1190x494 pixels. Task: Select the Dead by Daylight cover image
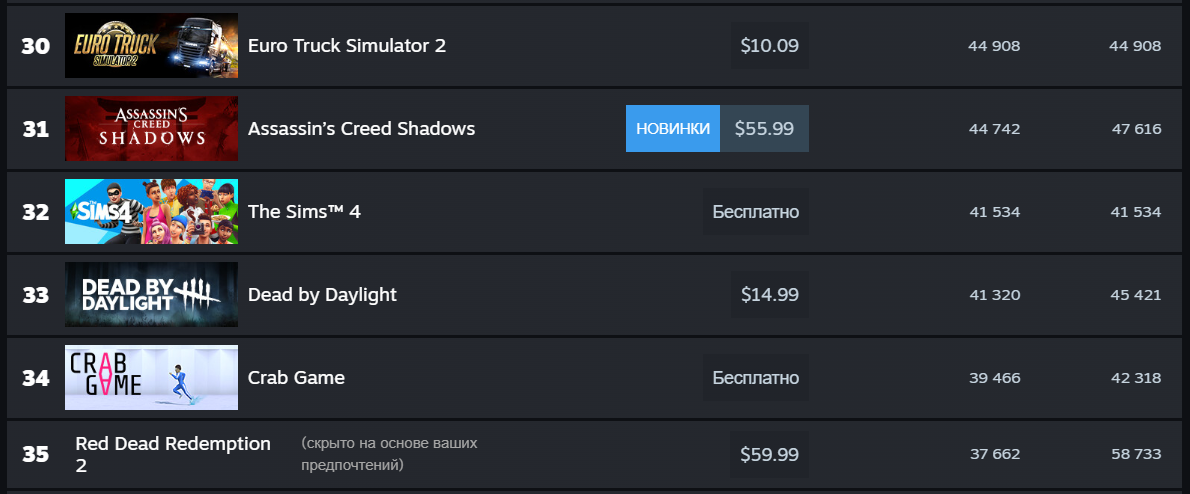[151, 294]
